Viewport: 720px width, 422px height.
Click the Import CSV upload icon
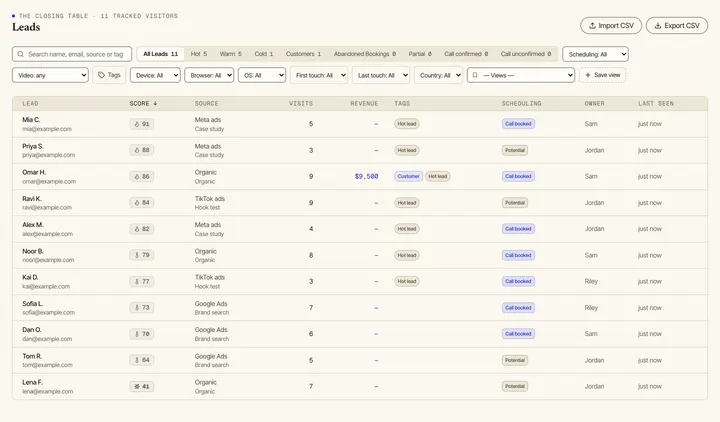(592, 26)
